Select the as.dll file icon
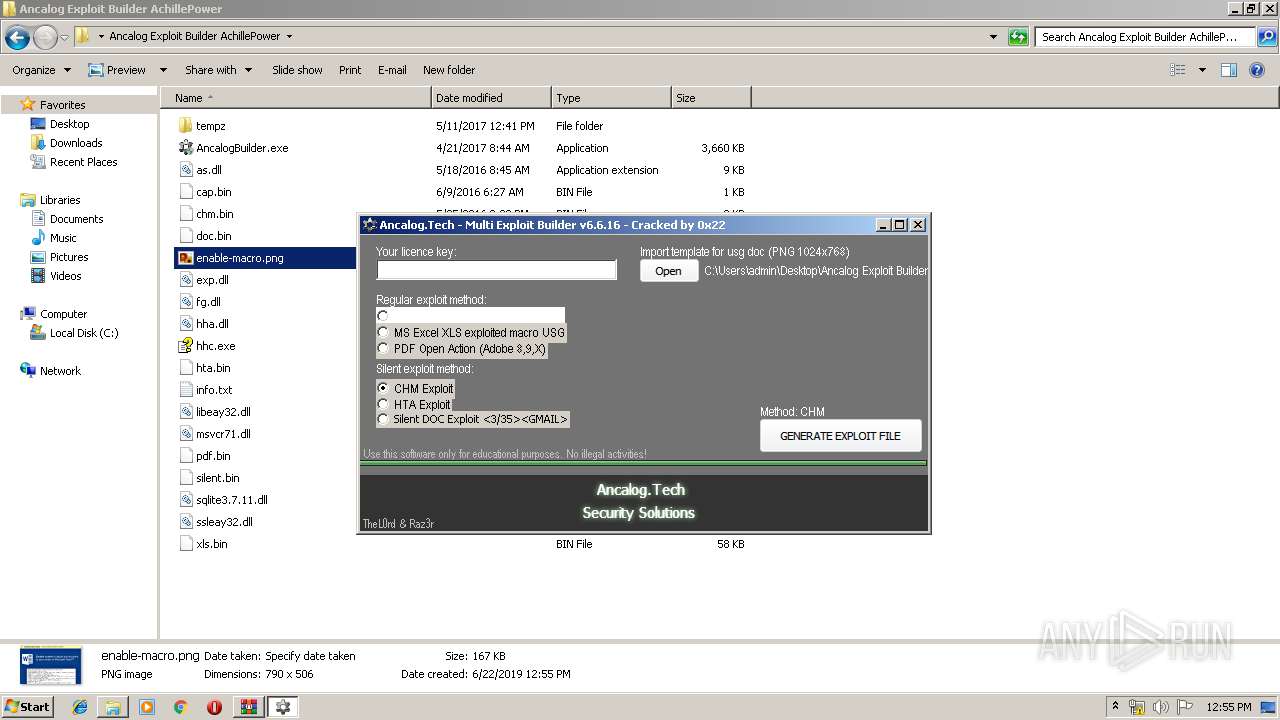 click(185, 170)
